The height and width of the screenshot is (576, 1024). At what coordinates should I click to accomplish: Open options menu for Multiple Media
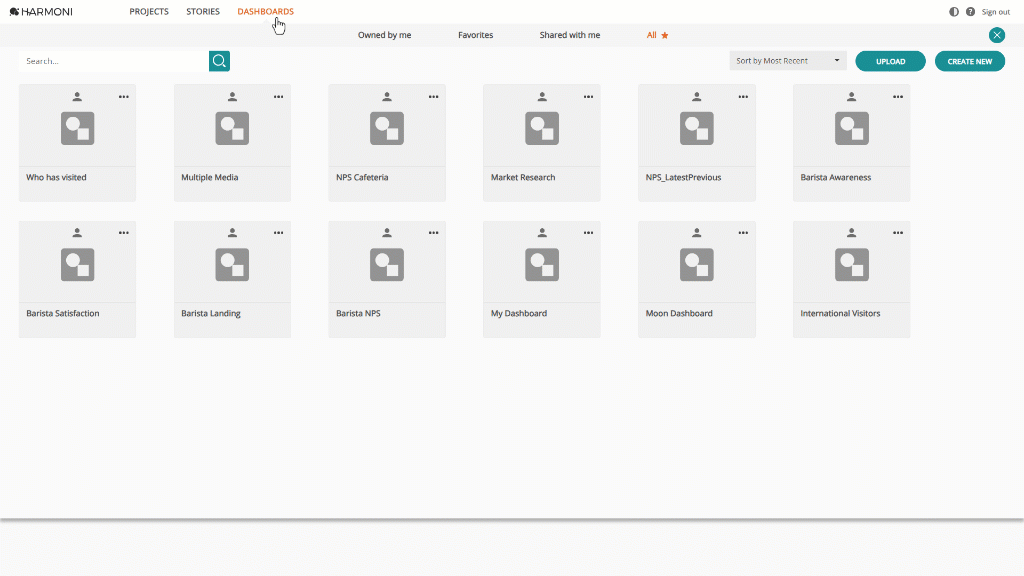pyautogui.click(x=278, y=97)
